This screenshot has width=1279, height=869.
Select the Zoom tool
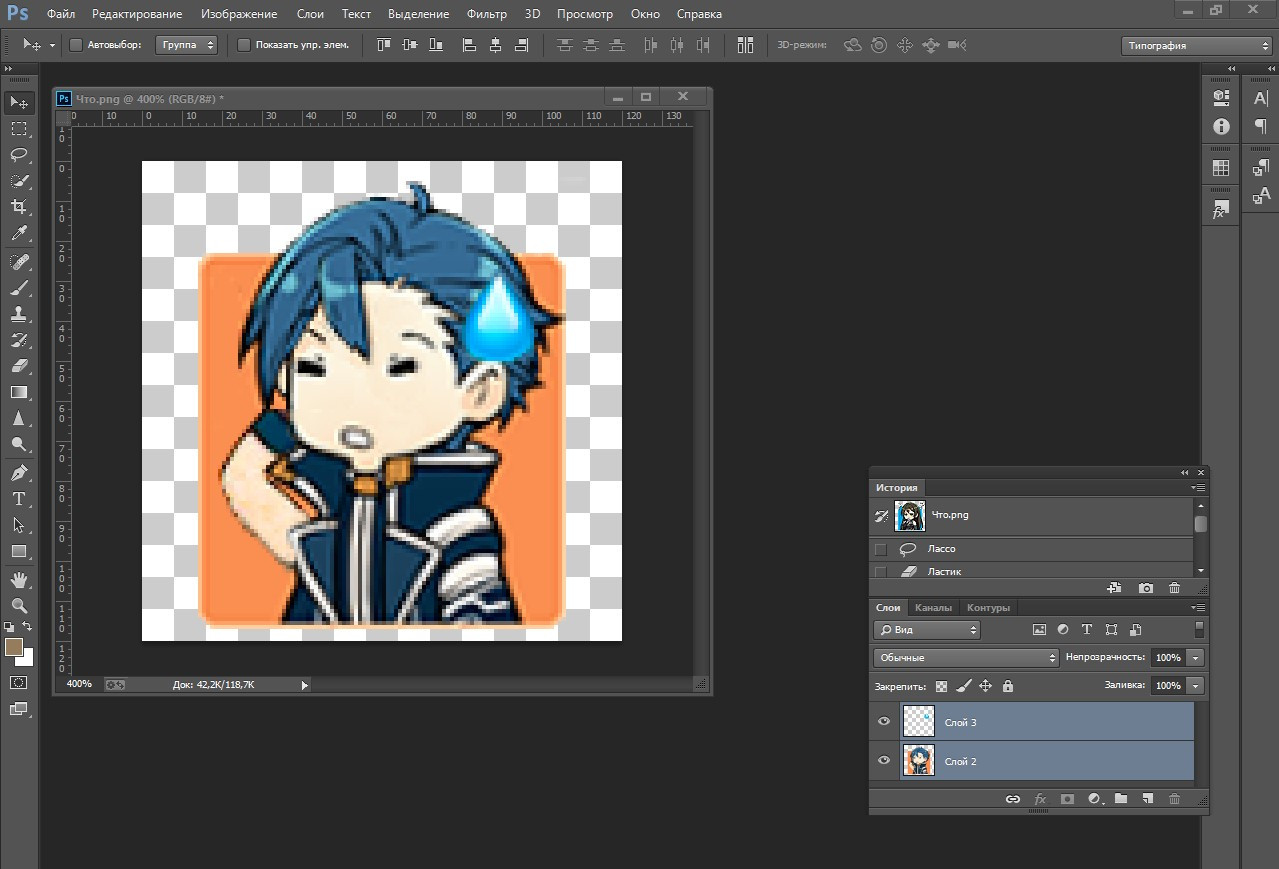click(x=19, y=605)
